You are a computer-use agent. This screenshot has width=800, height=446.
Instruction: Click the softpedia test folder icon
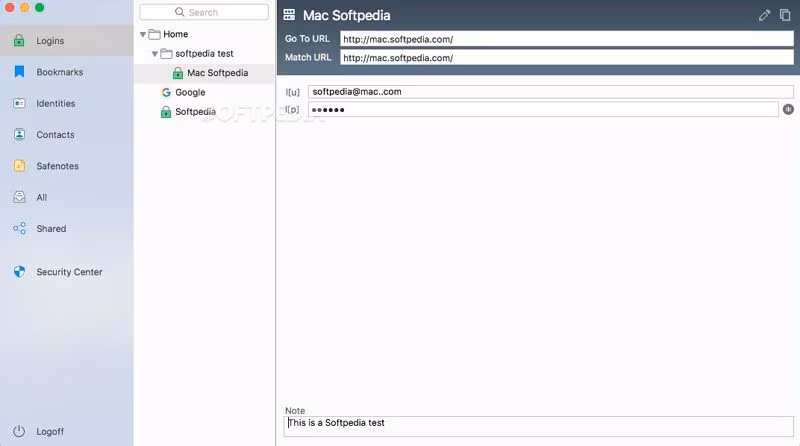[166, 54]
